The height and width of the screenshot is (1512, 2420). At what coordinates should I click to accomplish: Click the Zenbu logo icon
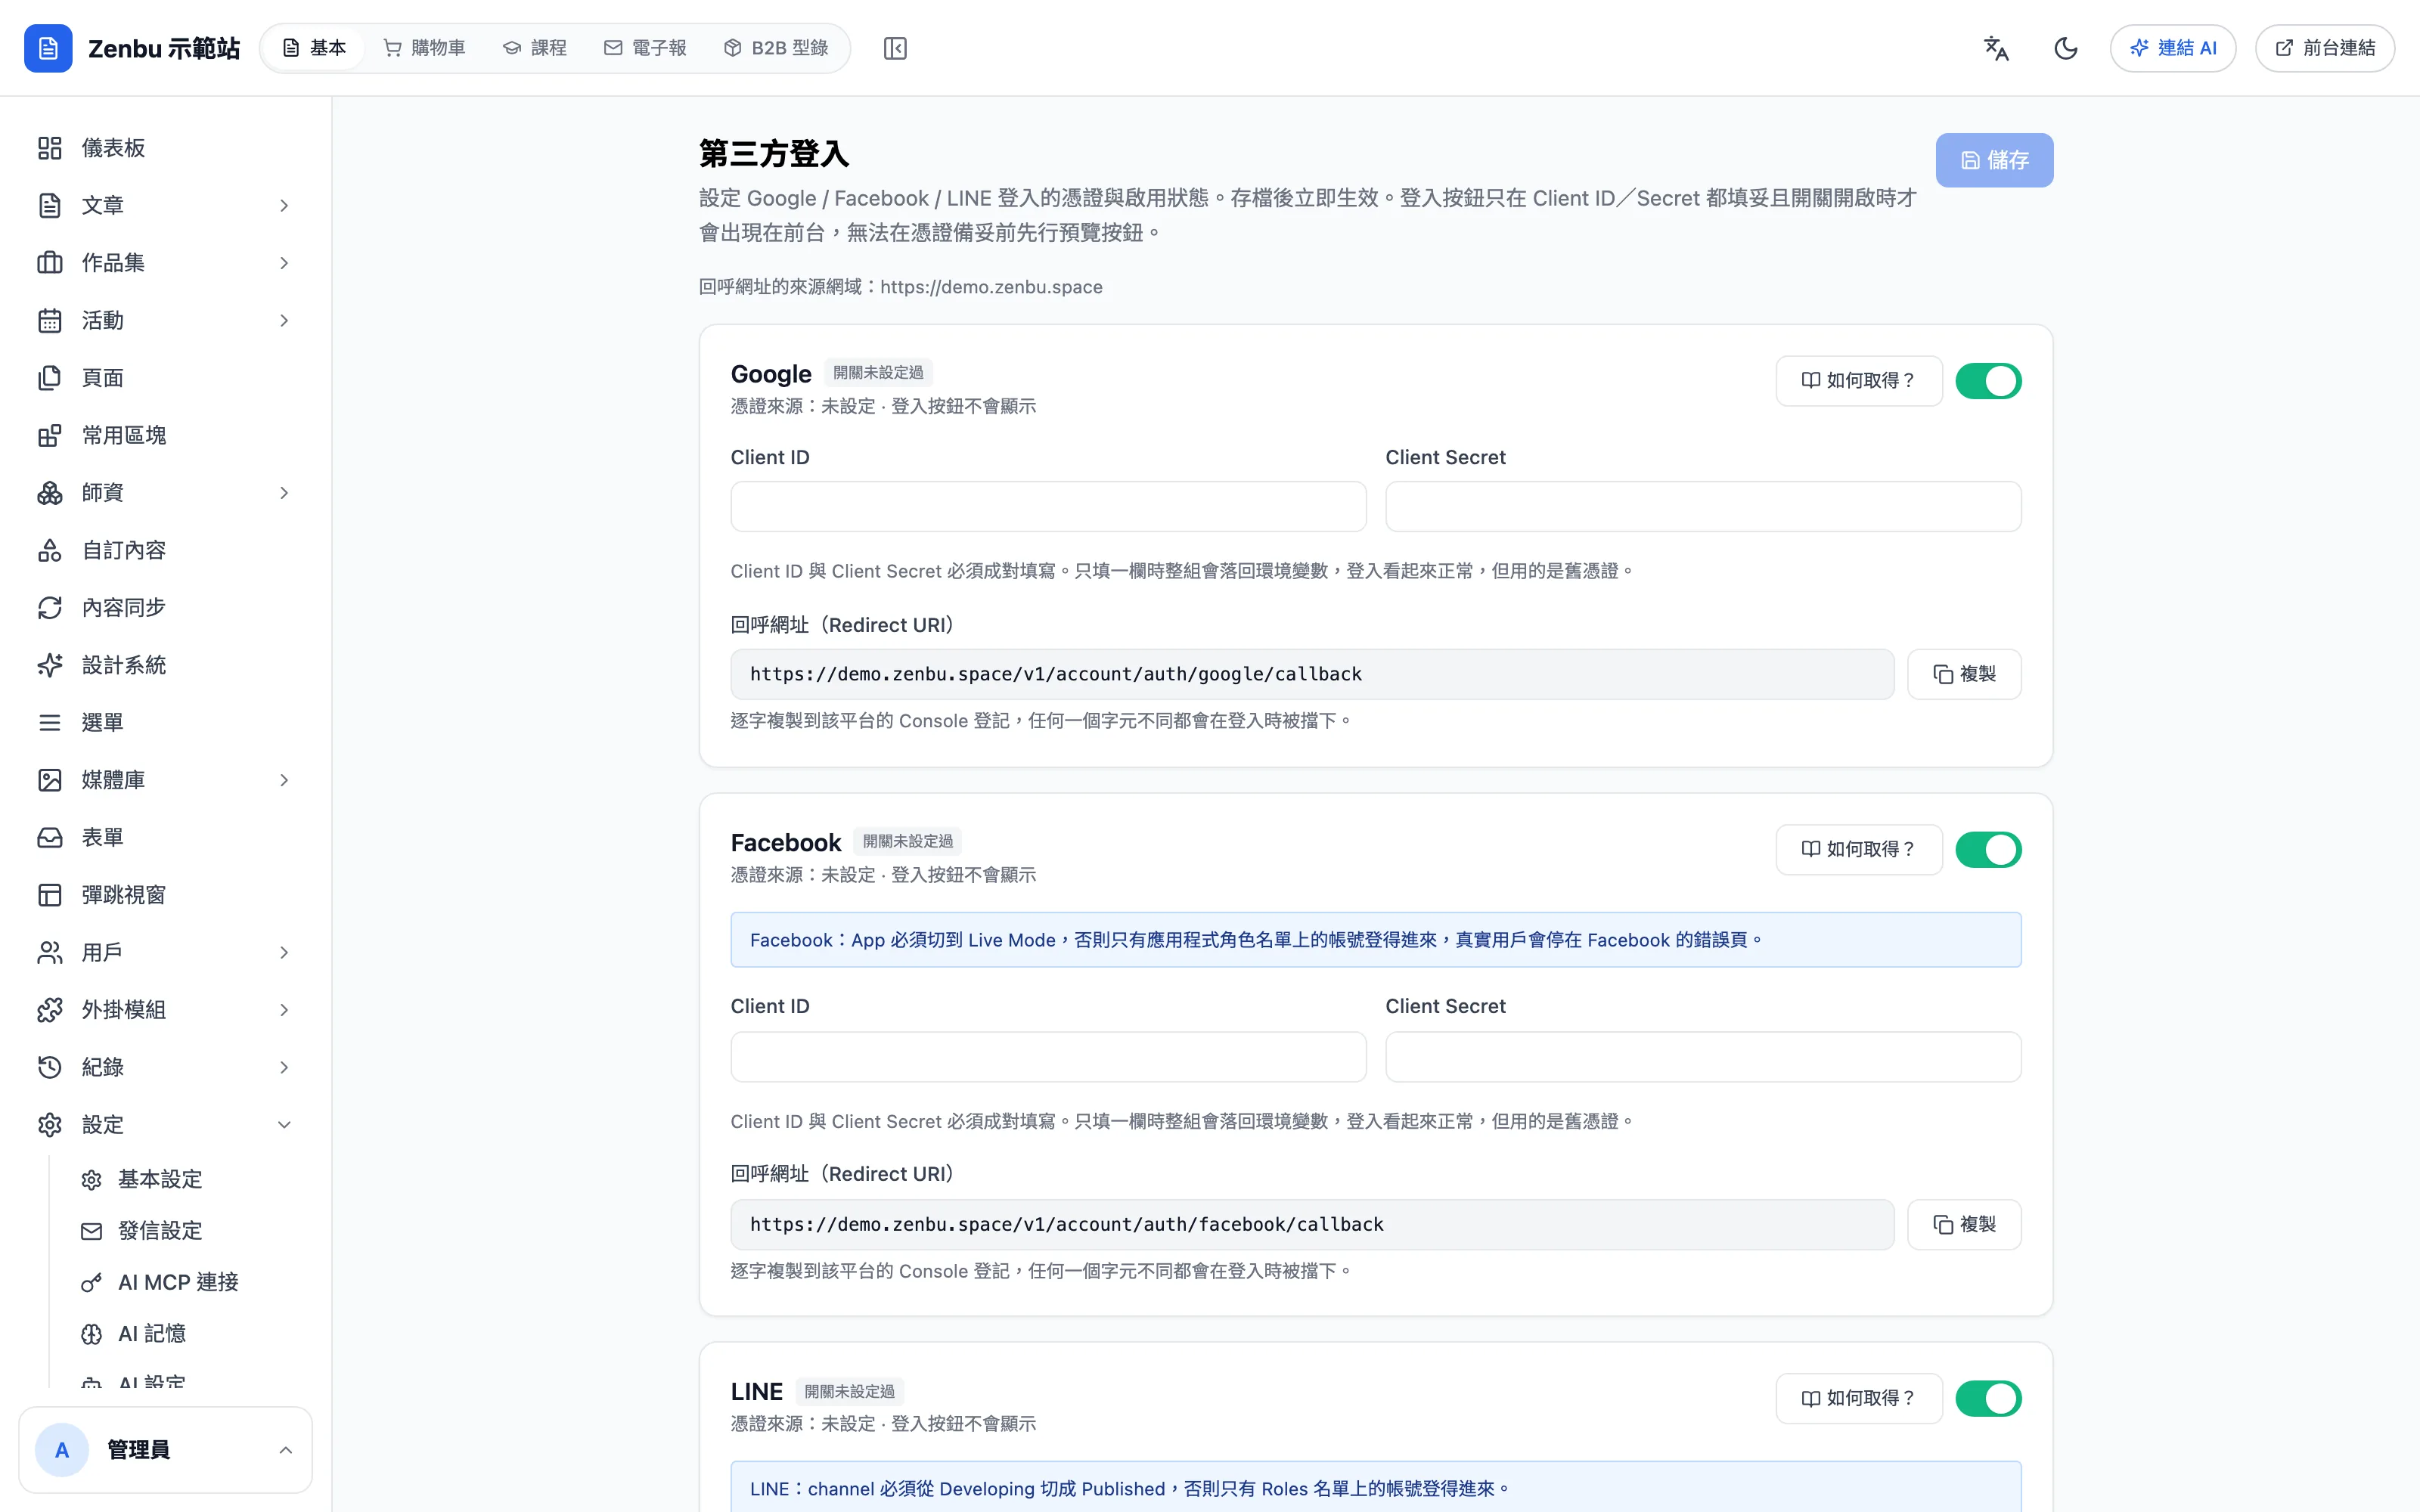coord(48,48)
